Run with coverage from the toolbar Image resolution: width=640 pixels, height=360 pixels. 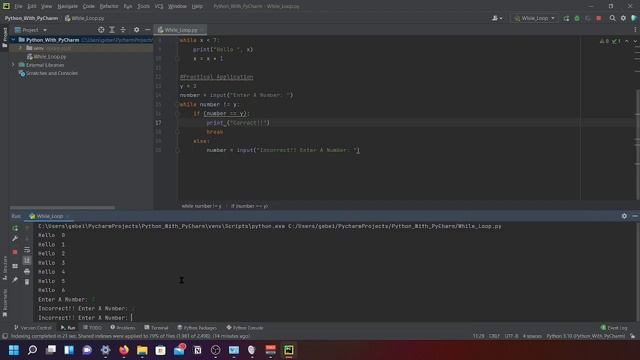pyautogui.click(x=588, y=18)
